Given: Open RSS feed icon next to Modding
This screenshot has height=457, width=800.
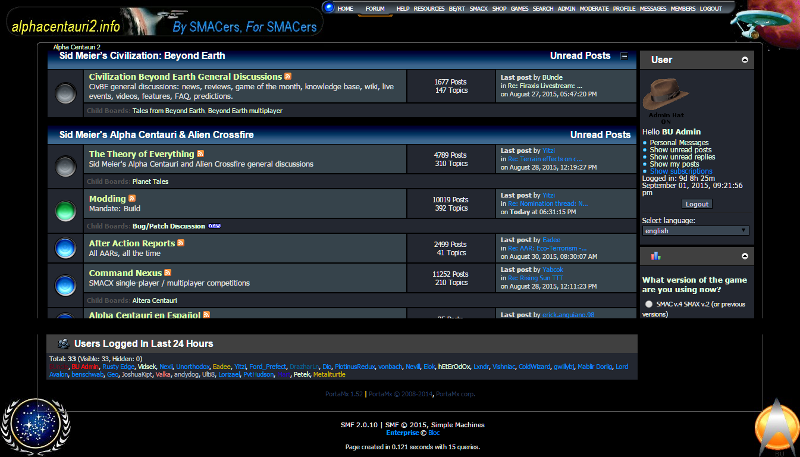Looking at the screenshot, I should click(x=131, y=199).
